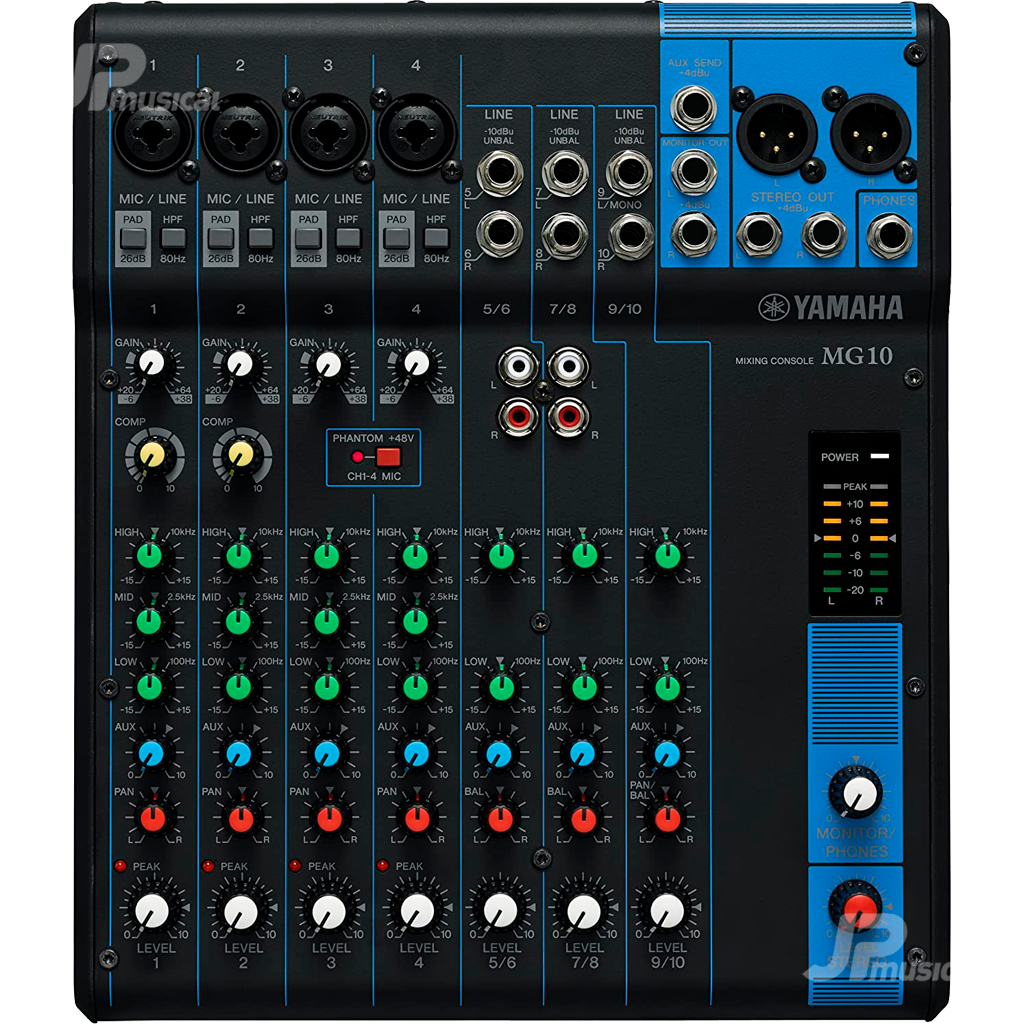Click the red RCA R jack for channel 5/6
Viewport: 1024px width, 1024px height.
point(519,416)
